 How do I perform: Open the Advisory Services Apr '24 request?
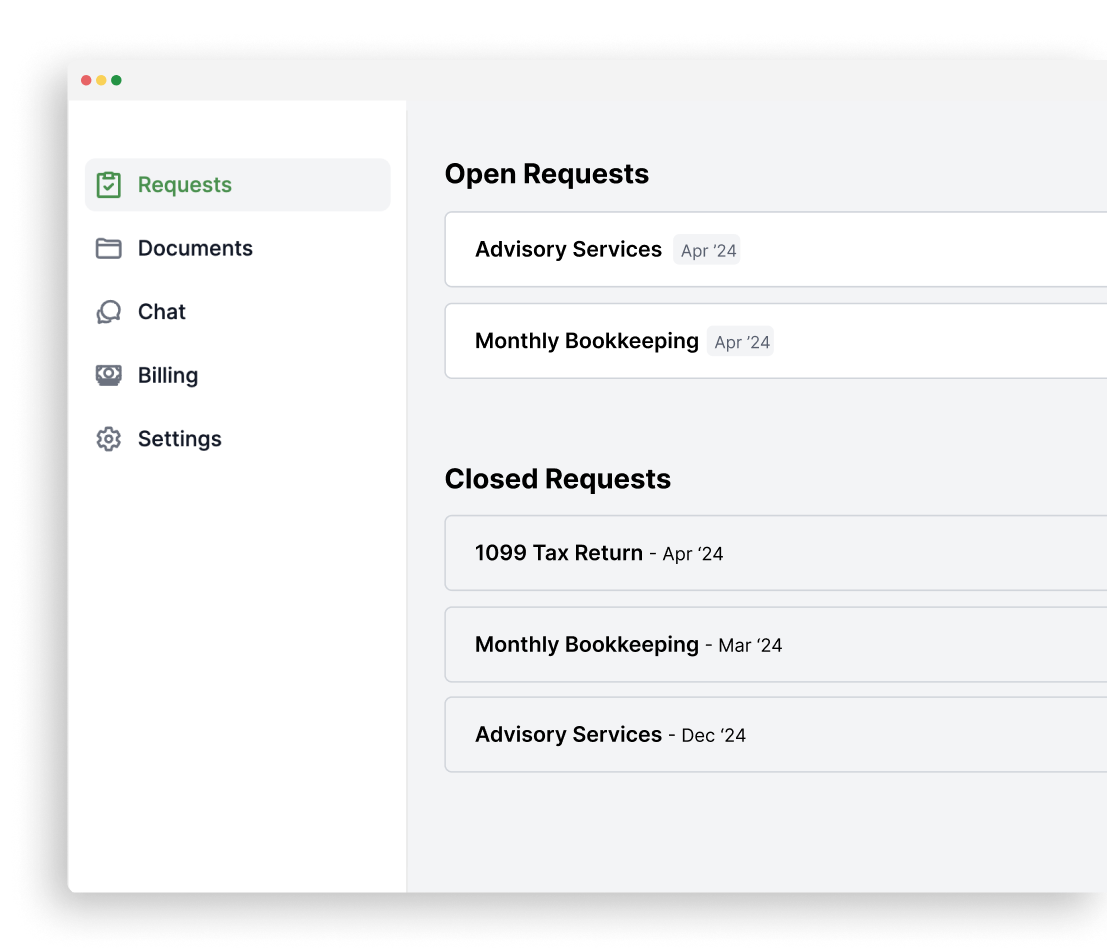pos(776,249)
